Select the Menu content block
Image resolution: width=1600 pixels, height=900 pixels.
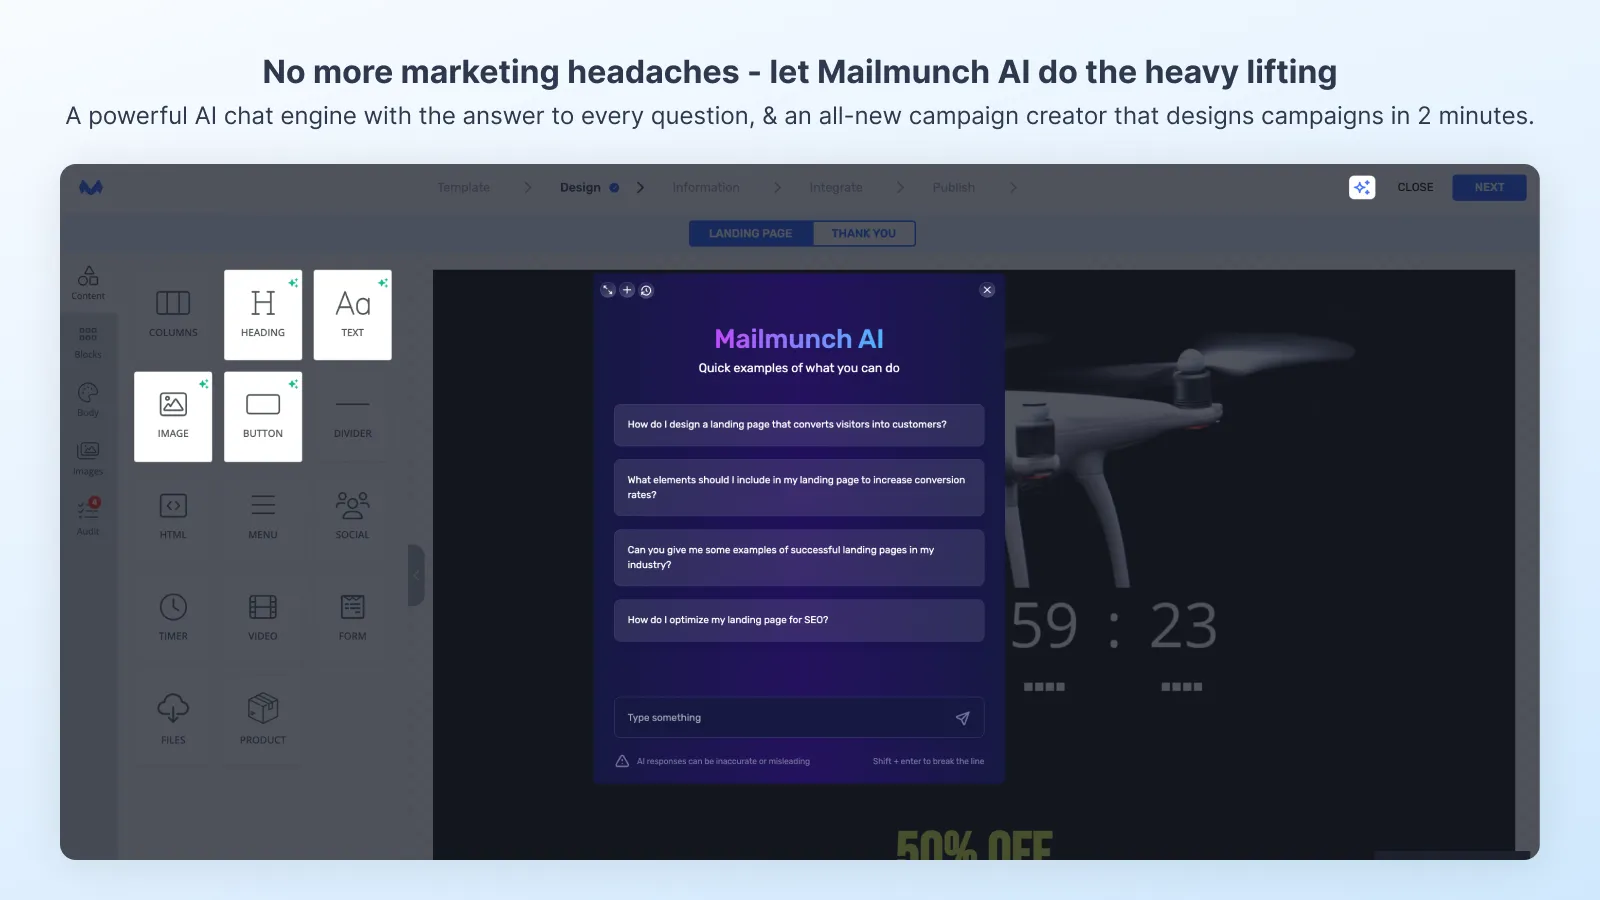[x=263, y=518]
